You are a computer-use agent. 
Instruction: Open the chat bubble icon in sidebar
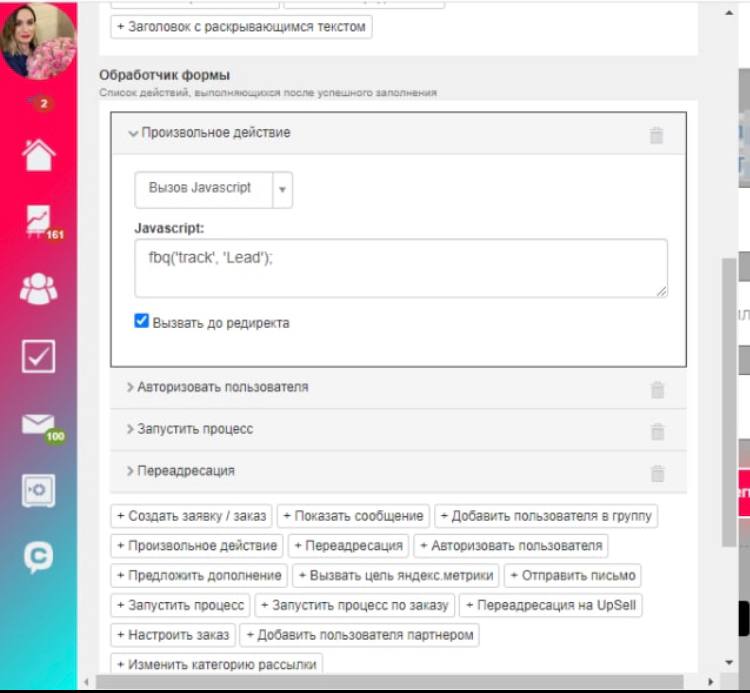(x=38, y=557)
